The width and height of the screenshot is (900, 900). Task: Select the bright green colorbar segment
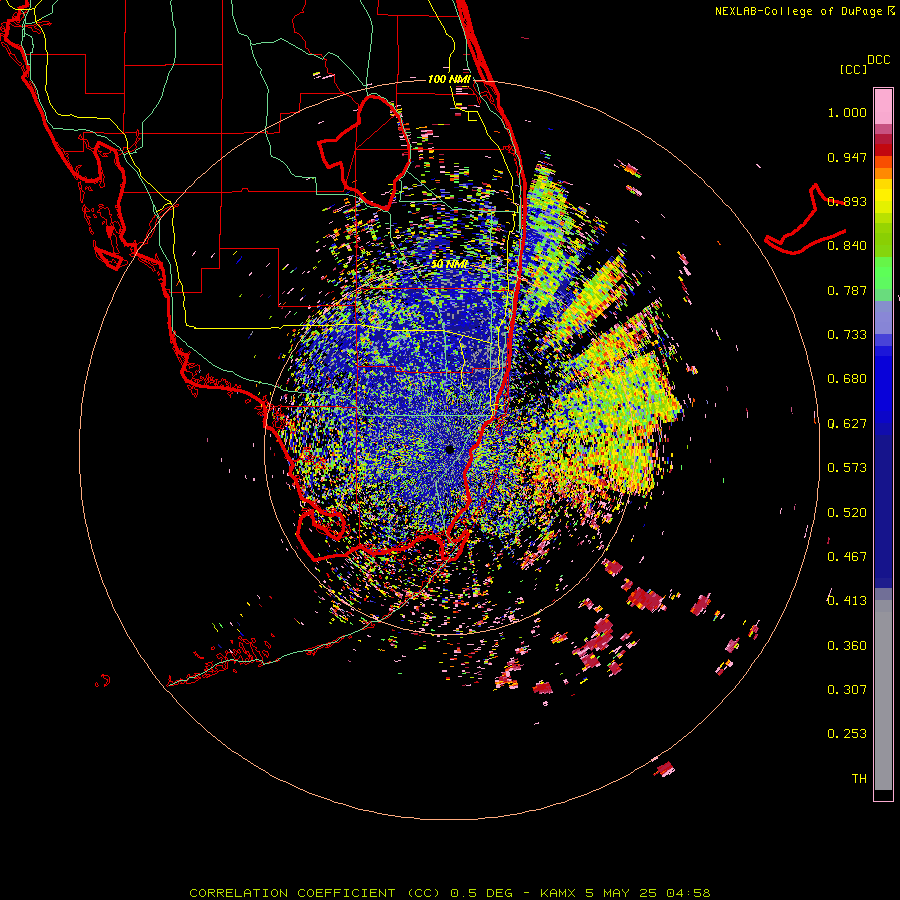coord(883,273)
